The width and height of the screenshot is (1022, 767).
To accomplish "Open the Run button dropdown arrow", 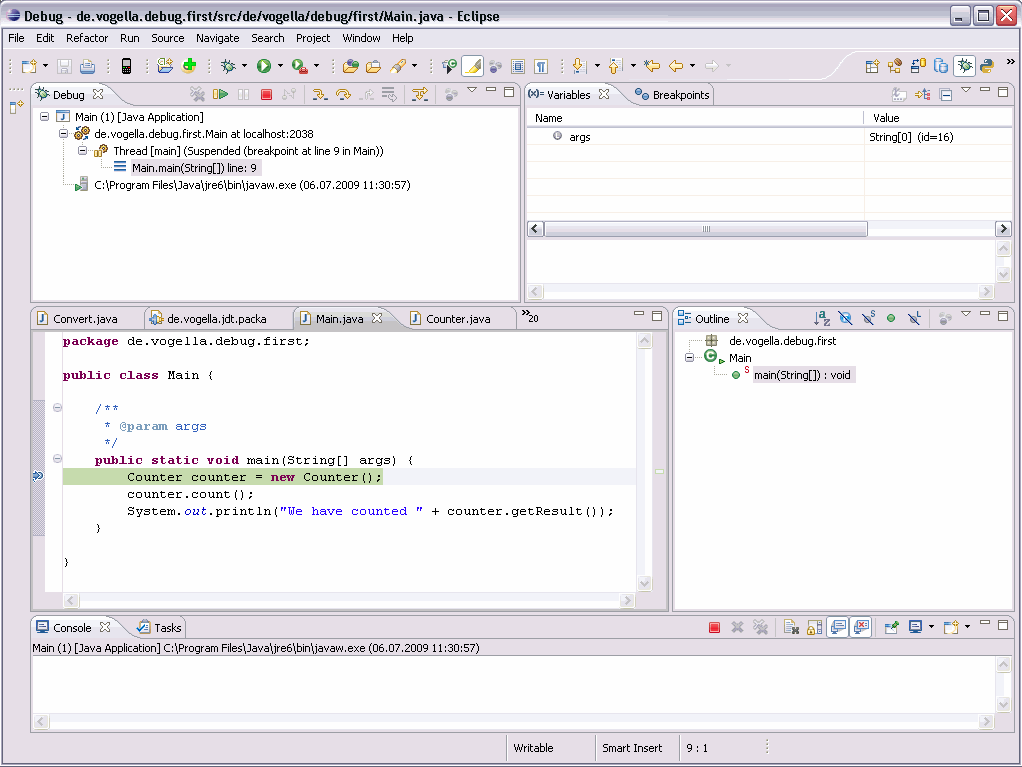I will [280, 67].
